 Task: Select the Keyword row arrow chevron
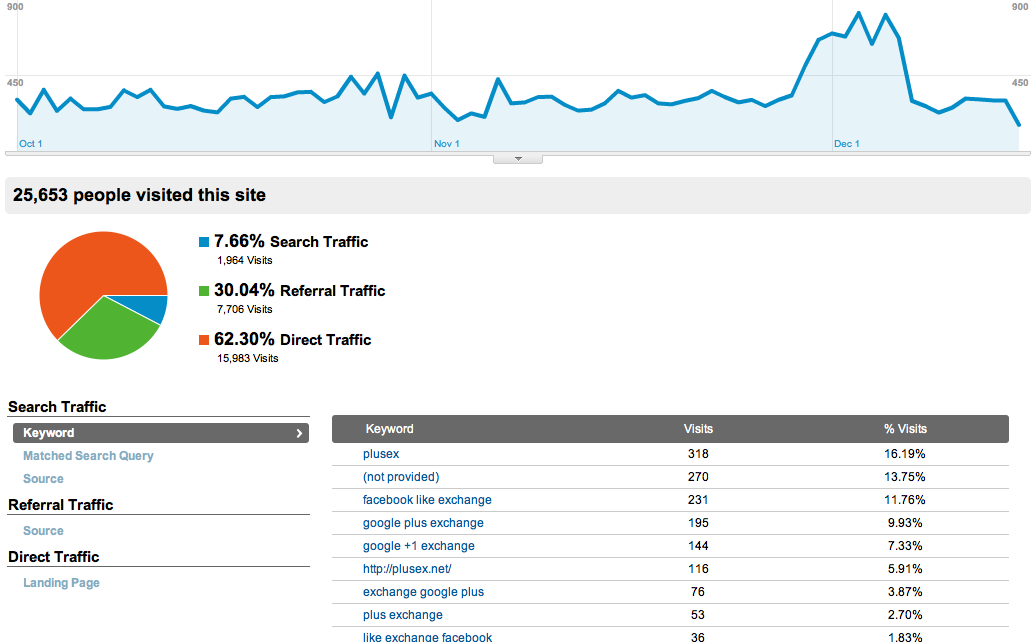point(299,433)
